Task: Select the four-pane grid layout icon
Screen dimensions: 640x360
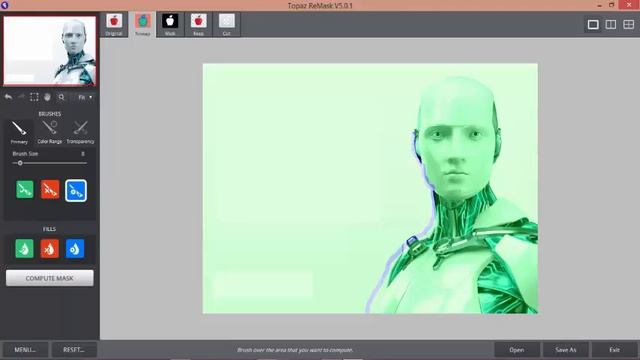Action: point(629,24)
